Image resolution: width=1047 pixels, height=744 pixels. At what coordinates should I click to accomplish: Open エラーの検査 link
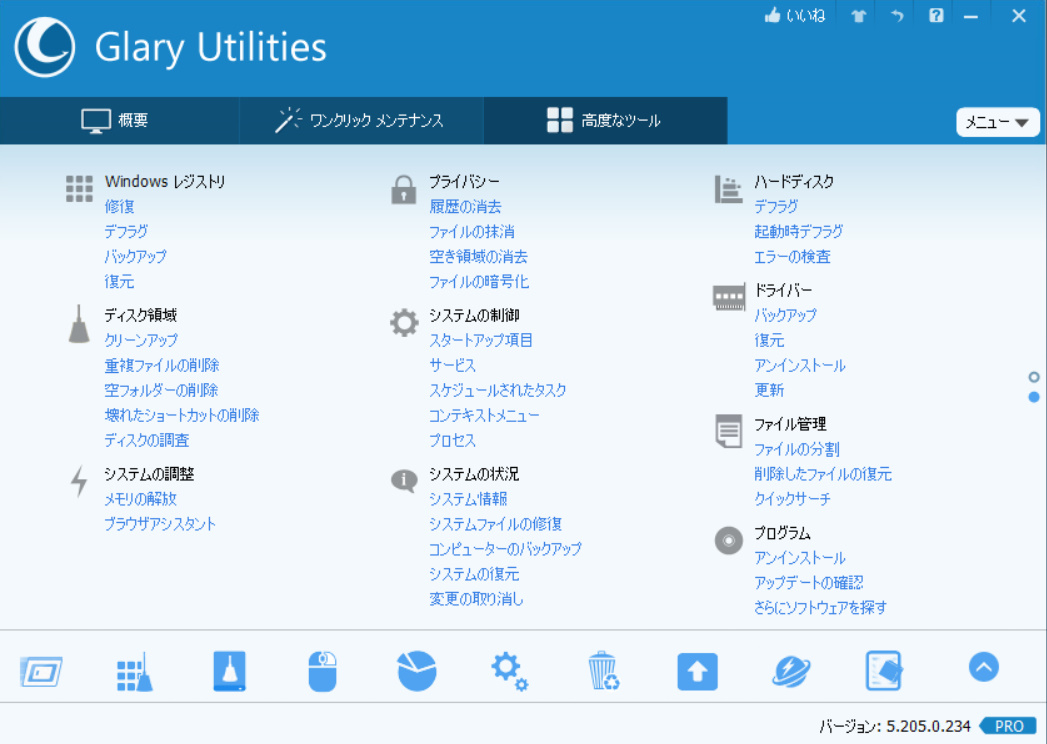793,256
